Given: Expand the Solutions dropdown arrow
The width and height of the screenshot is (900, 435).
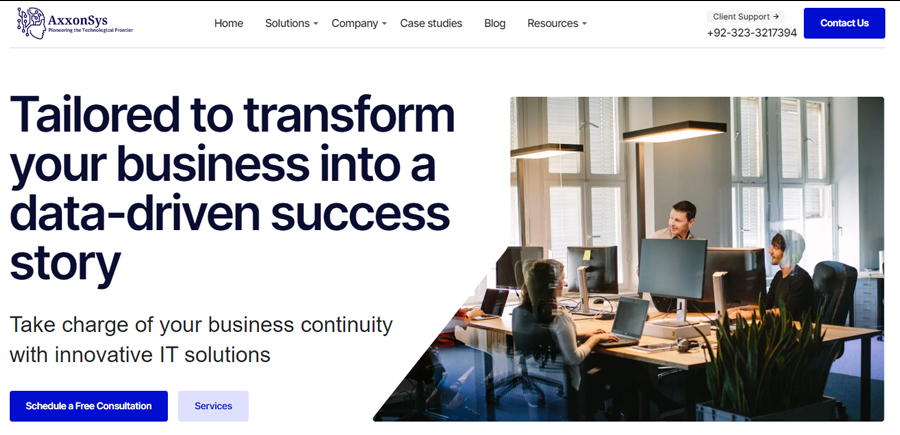Looking at the screenshot, I should pos(316,24).
